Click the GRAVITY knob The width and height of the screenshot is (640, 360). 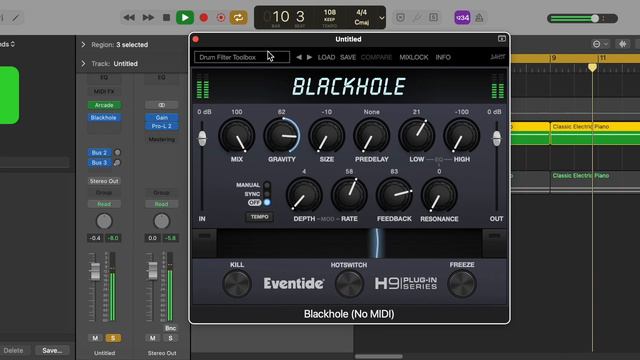click(x=282, y=136)
